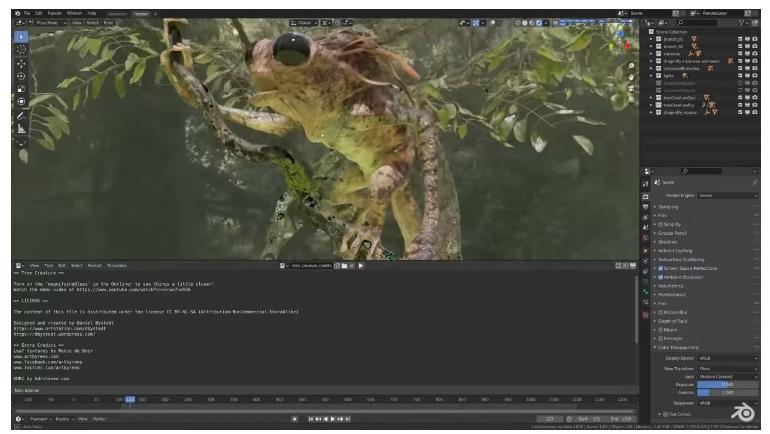Disable Ambient Occlusion checkbox
The height and width of the screenshot is (434, 770).
tap(661, 277)
